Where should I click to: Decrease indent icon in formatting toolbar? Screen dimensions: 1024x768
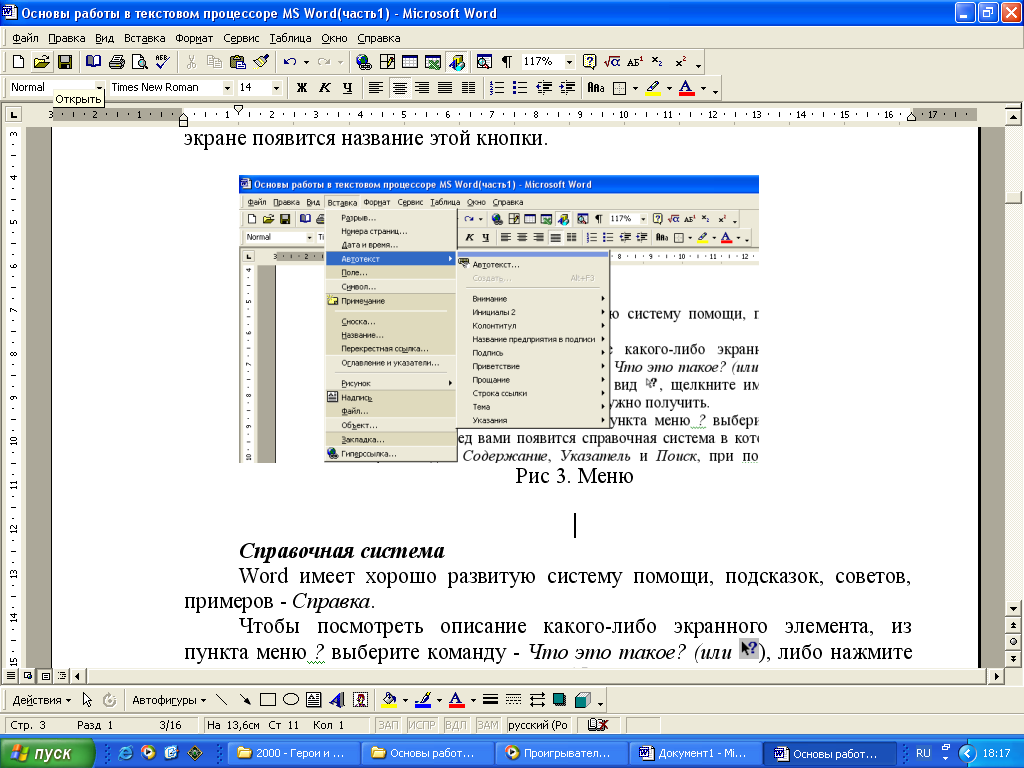click(543, 88)
